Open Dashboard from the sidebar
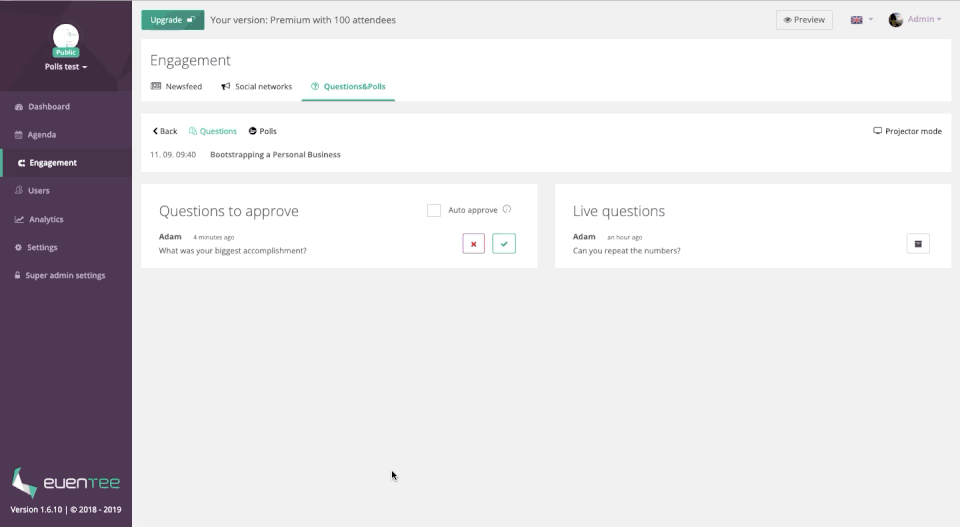The height and width of the screenshot is (527, 960). pyautogui.click(x=49, y=106)
